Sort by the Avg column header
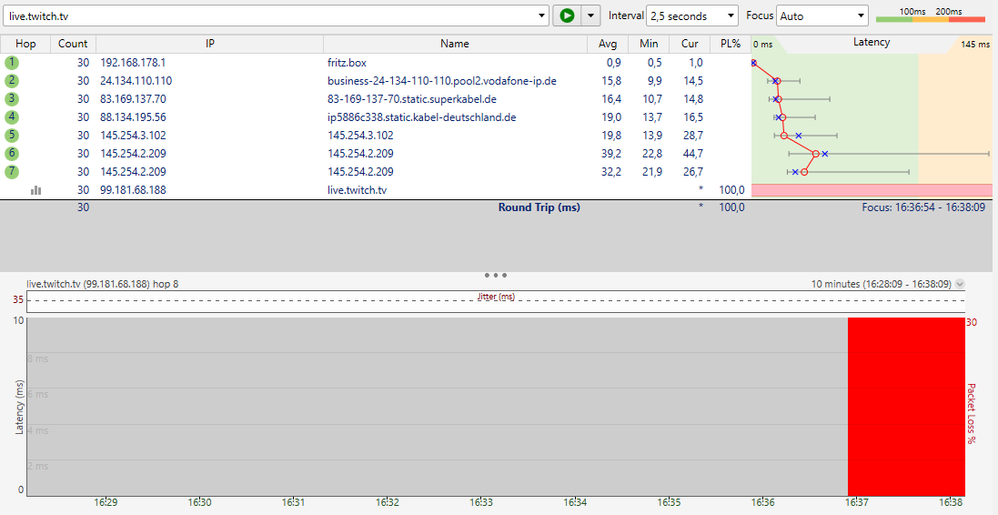Screen dimensions: 998x515 [608, 44]
